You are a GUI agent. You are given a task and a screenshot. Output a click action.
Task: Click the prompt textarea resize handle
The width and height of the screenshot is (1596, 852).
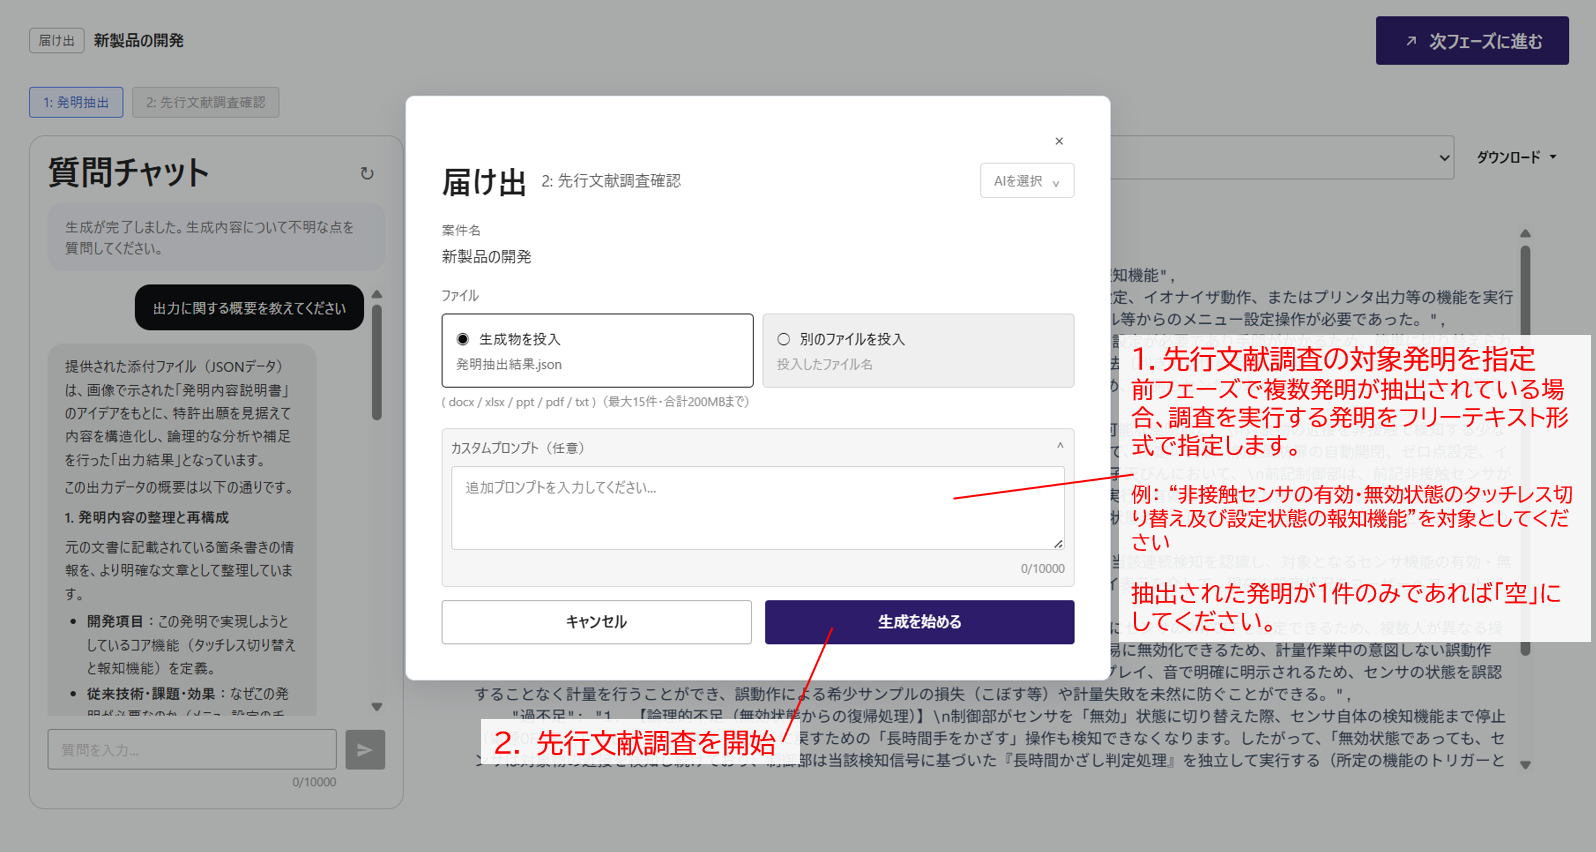(1058, 543)
